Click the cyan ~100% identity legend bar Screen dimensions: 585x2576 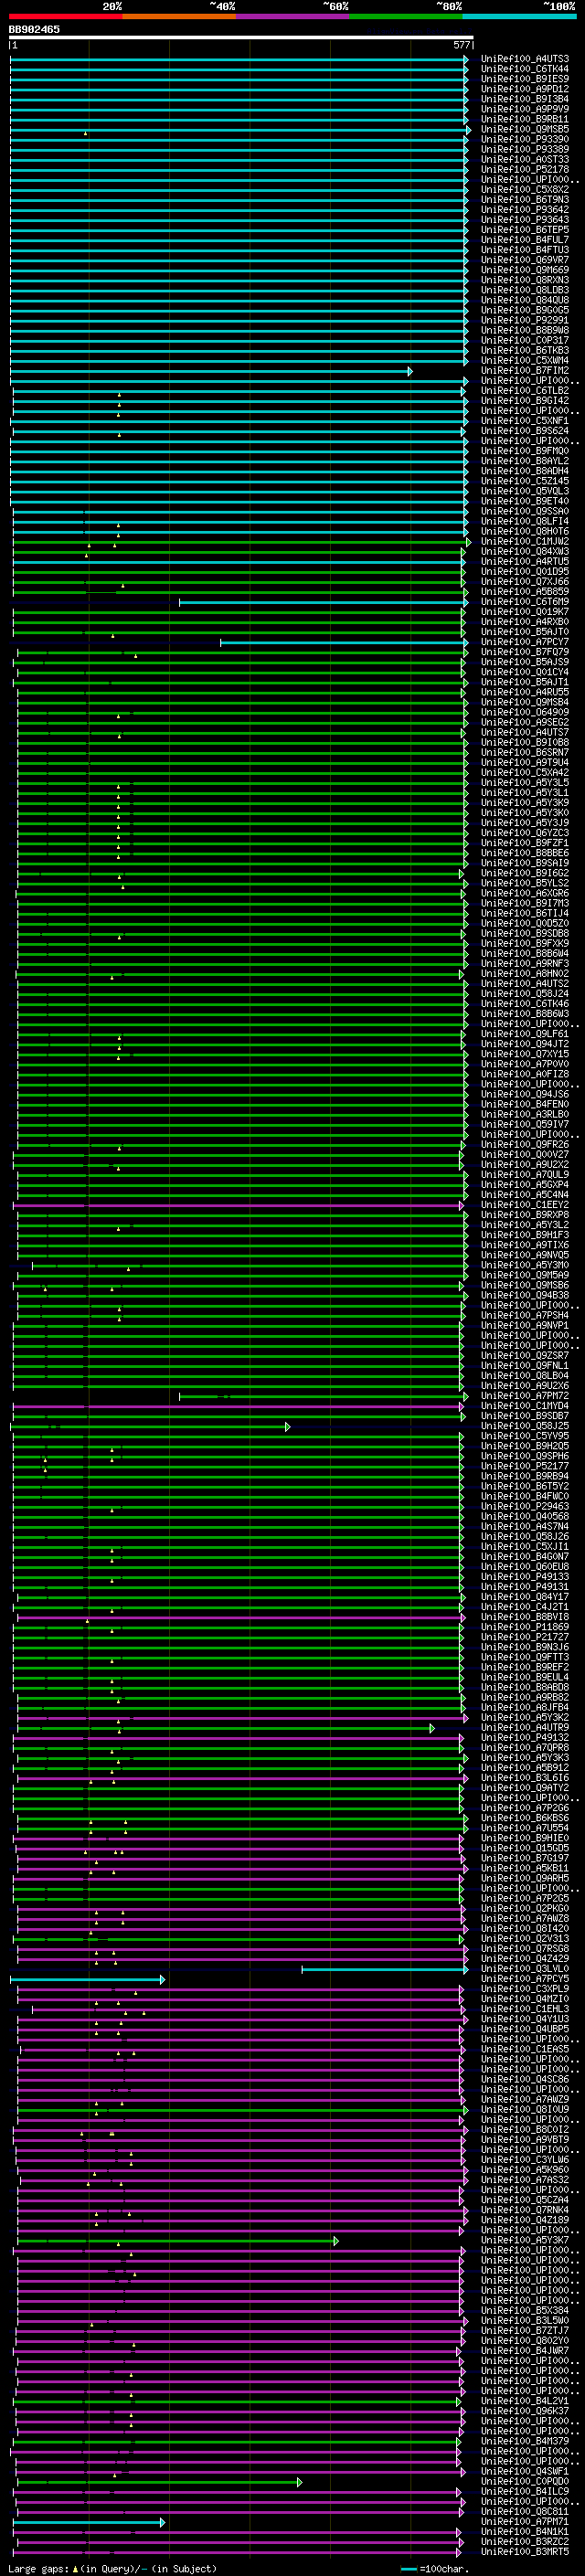click(520, 16)
